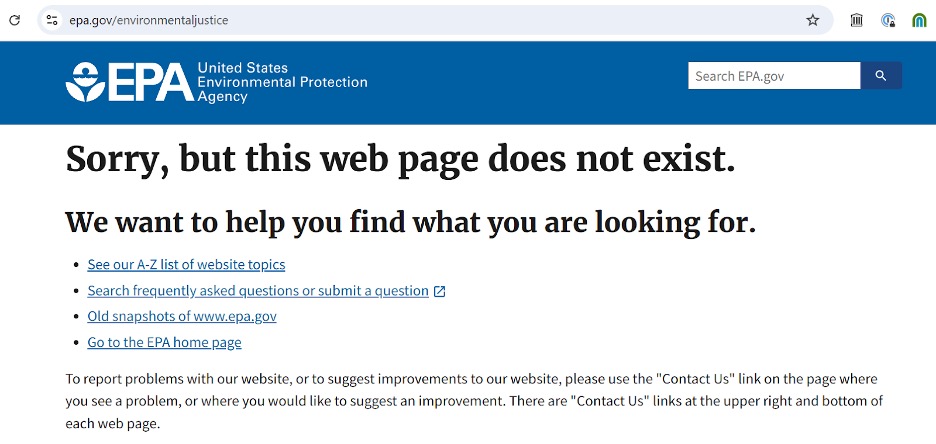Click the EPA flower emblem logo

pos(85,82)
